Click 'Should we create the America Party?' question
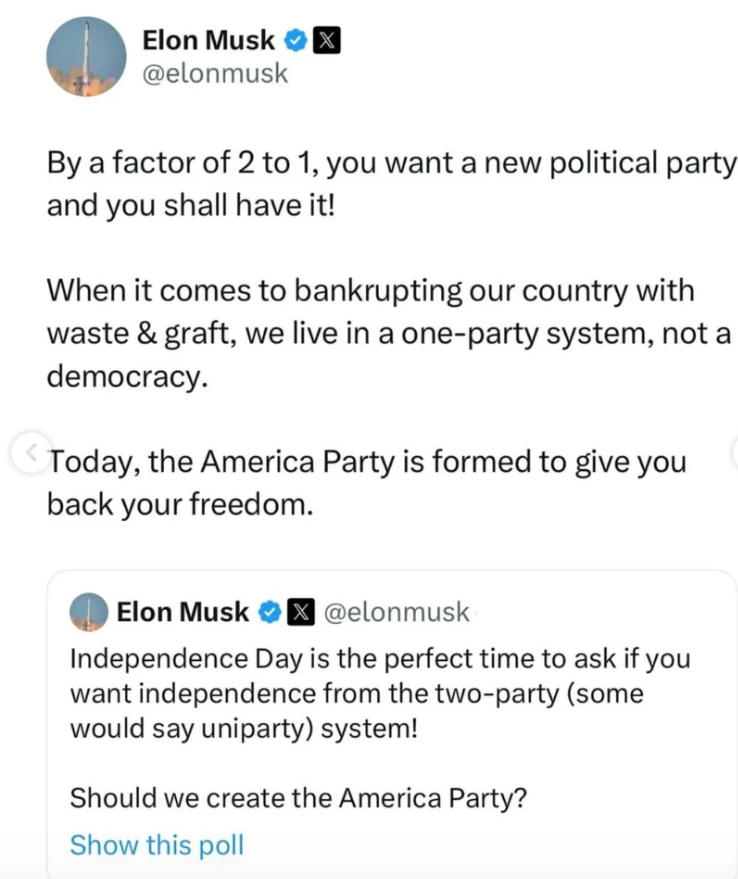Viewport: 738px width, 879px height. pyautogui.click(x=298, y=798)
